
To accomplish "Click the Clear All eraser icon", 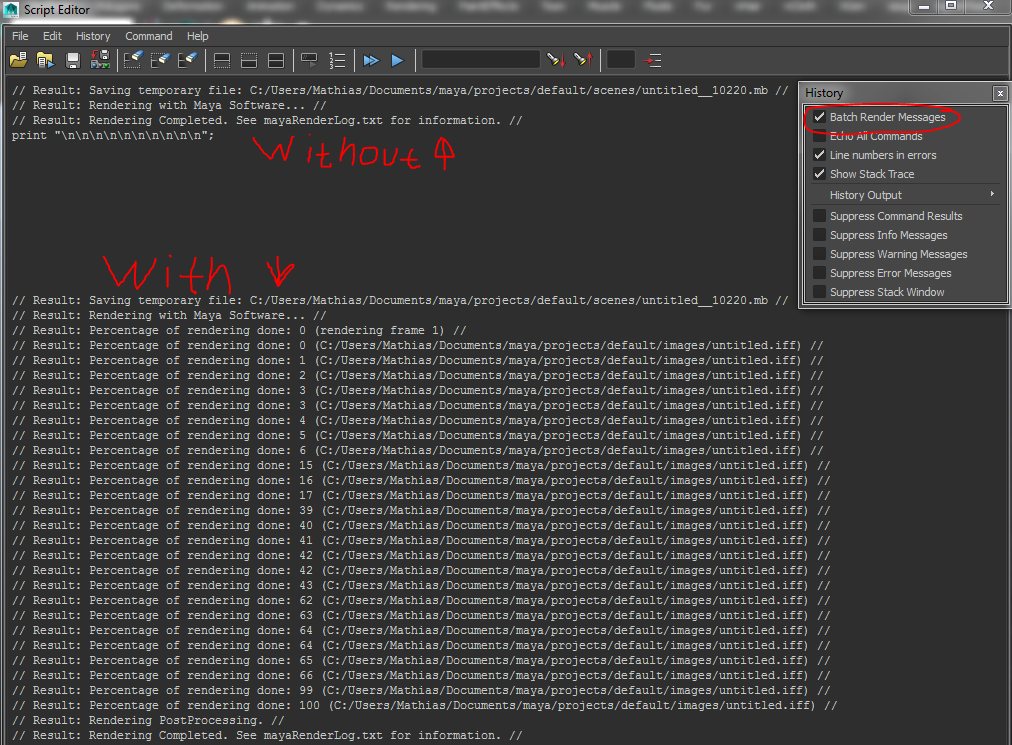I will [187, 61].
